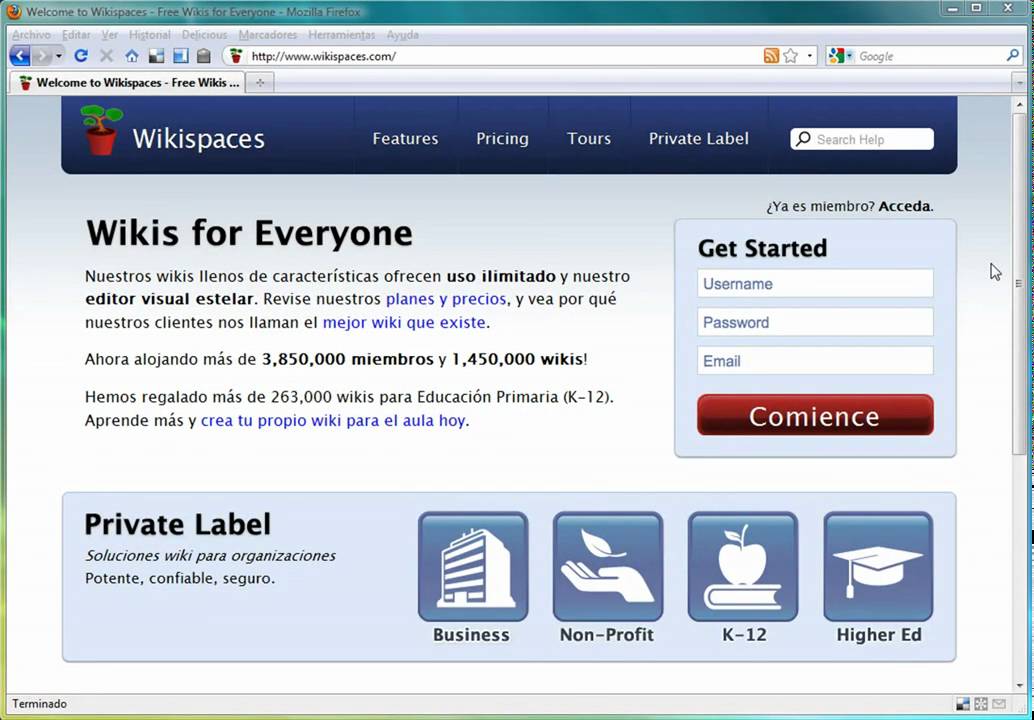The height and width of the screenshot is (720, 1034).
Task: Follow 'crea tu propio wiki para el aula hoy'
Action: pos(333,421)
